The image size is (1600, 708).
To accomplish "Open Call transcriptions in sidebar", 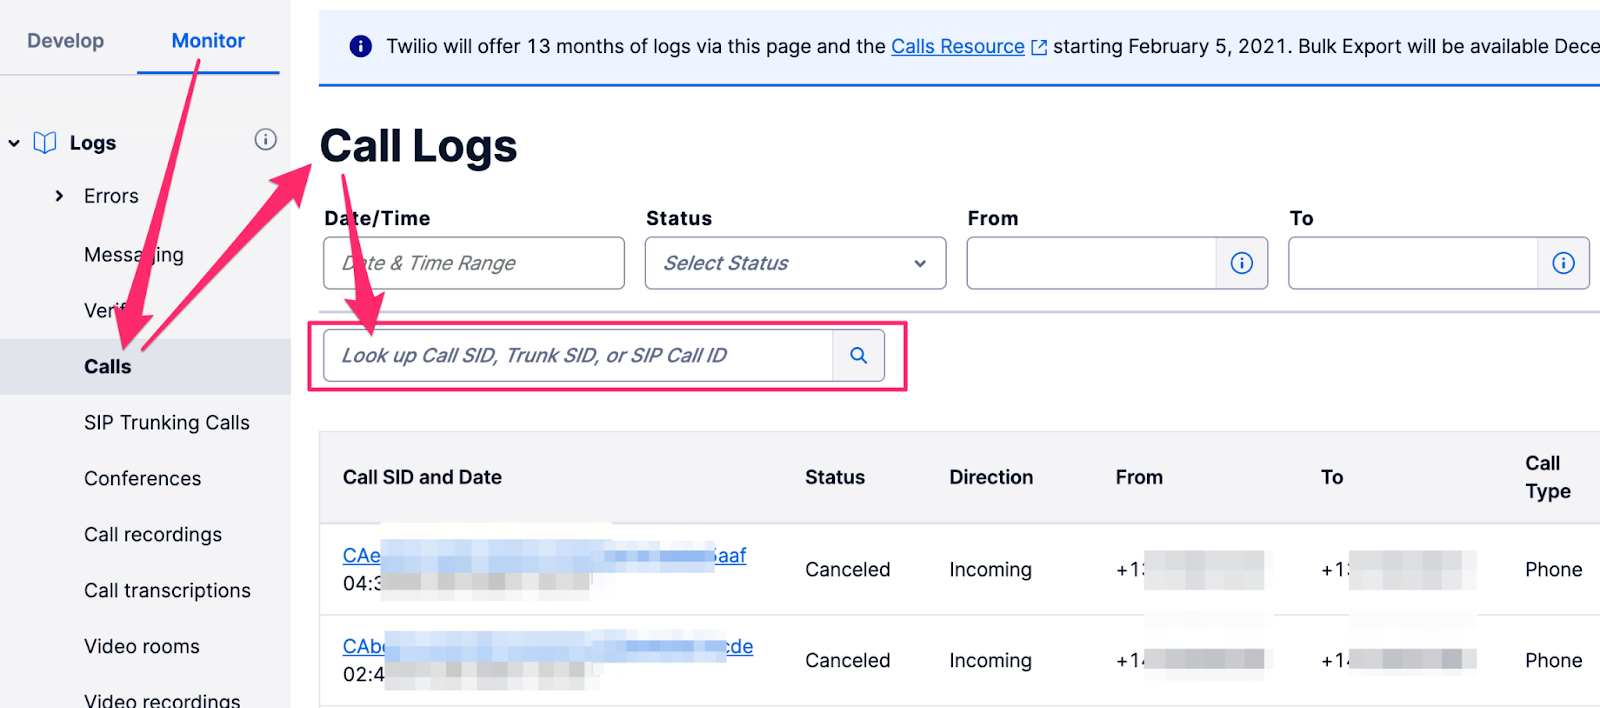I will click(x=167, y=591).
